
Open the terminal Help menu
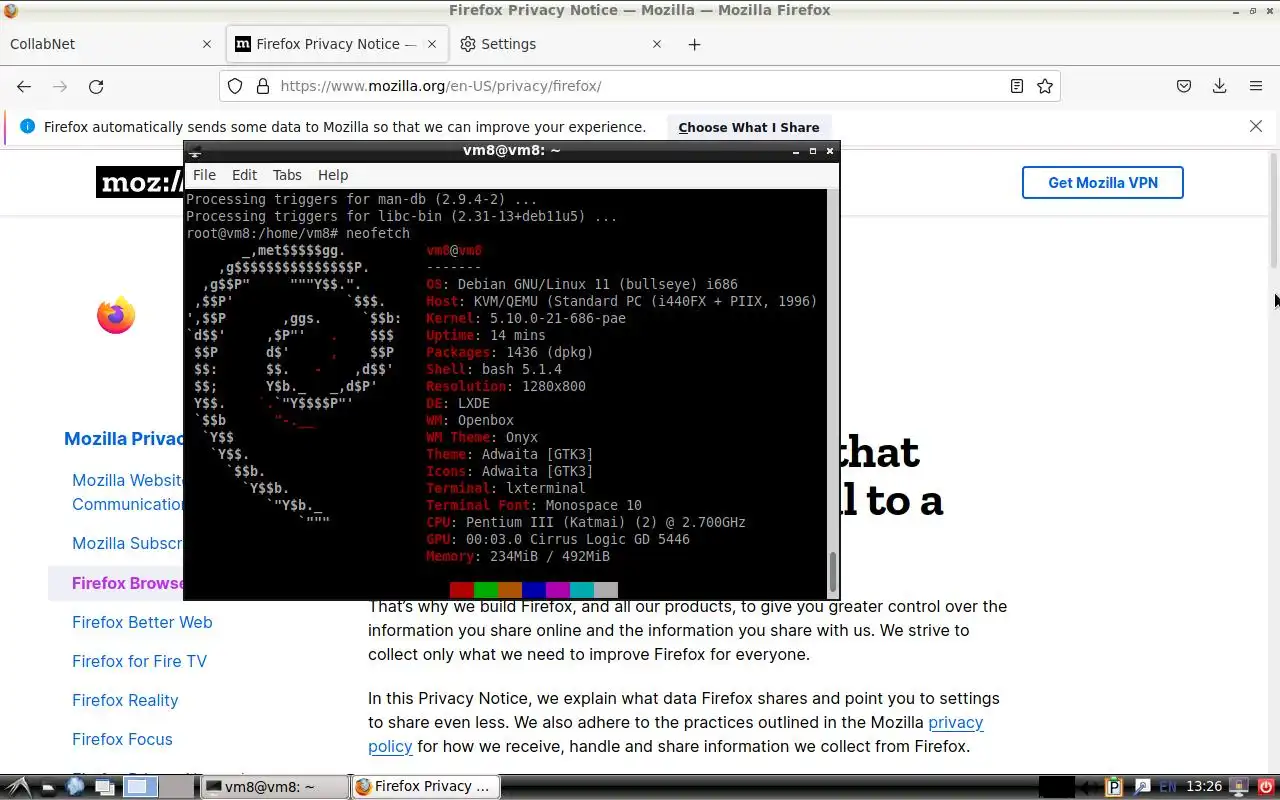tap(333, 175)
